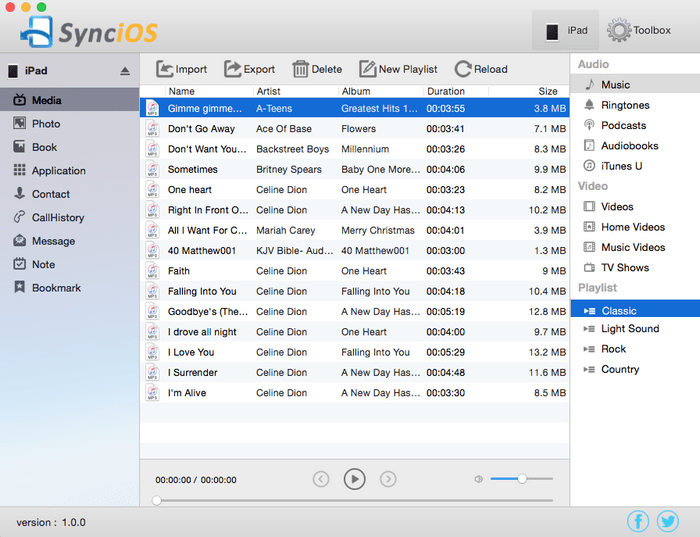The height and width of the screenshot is (537, 700).
Task: Create a New Playlist
Action: (398, 69)
